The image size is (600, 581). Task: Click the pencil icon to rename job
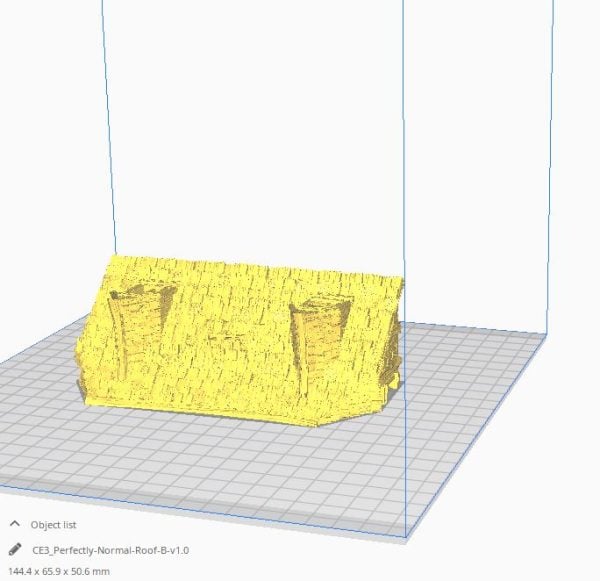(15, 549)
